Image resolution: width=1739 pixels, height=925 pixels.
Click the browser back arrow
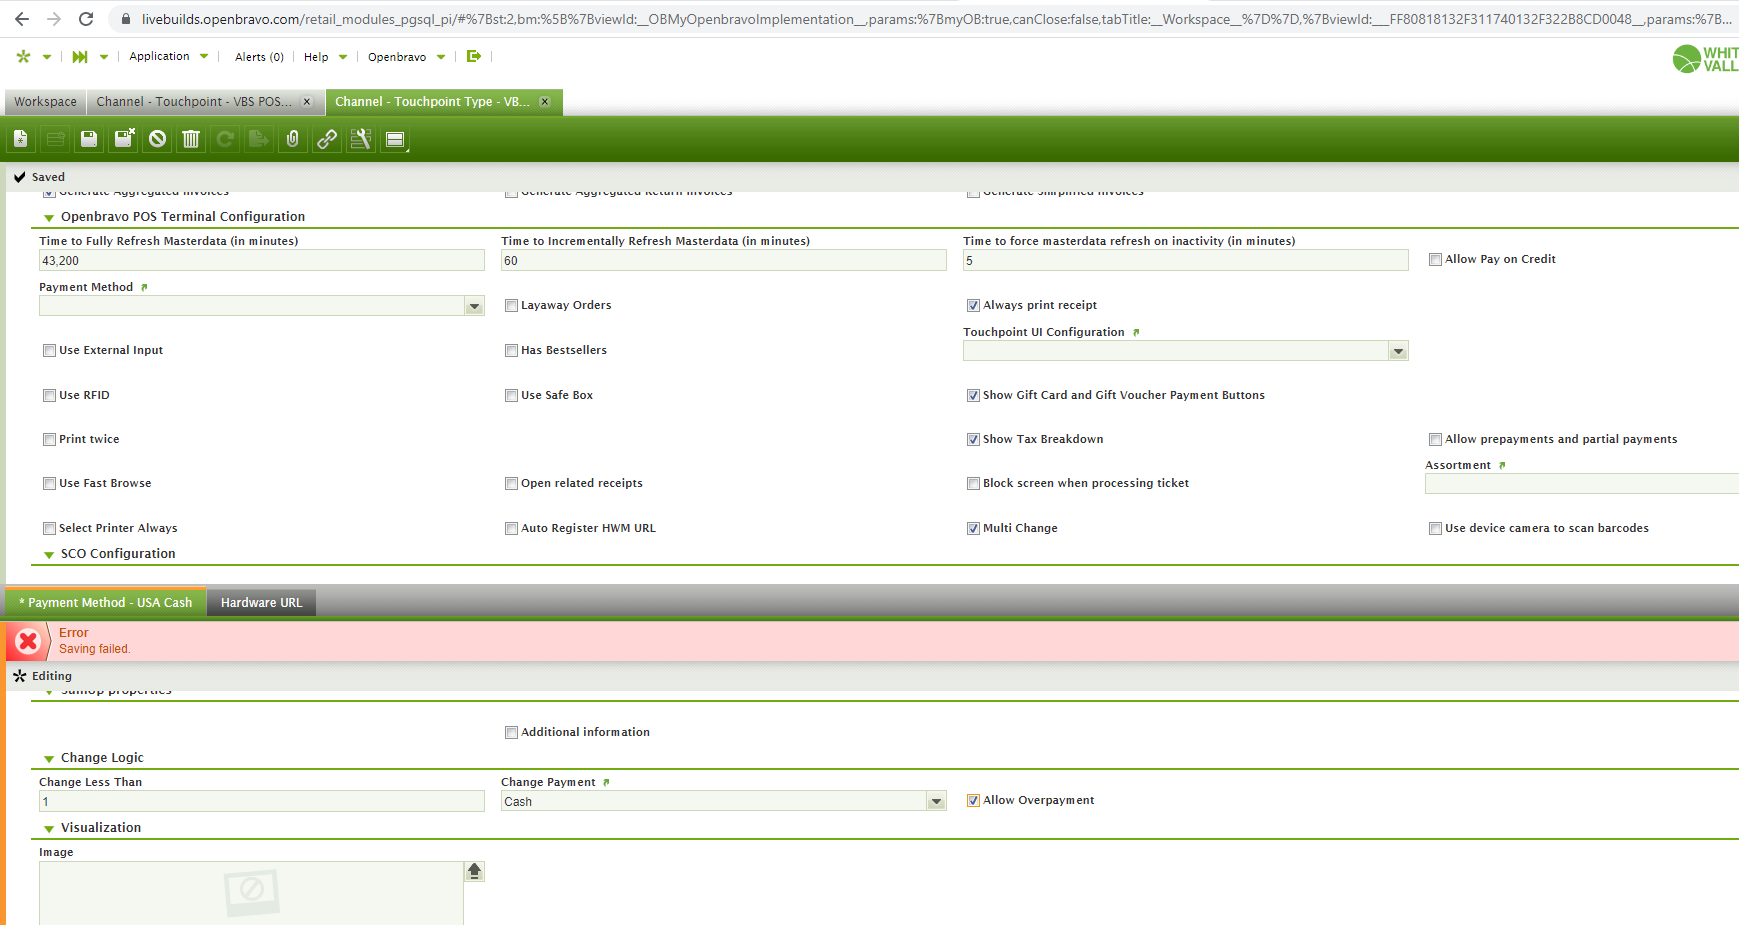pos(22,19)
